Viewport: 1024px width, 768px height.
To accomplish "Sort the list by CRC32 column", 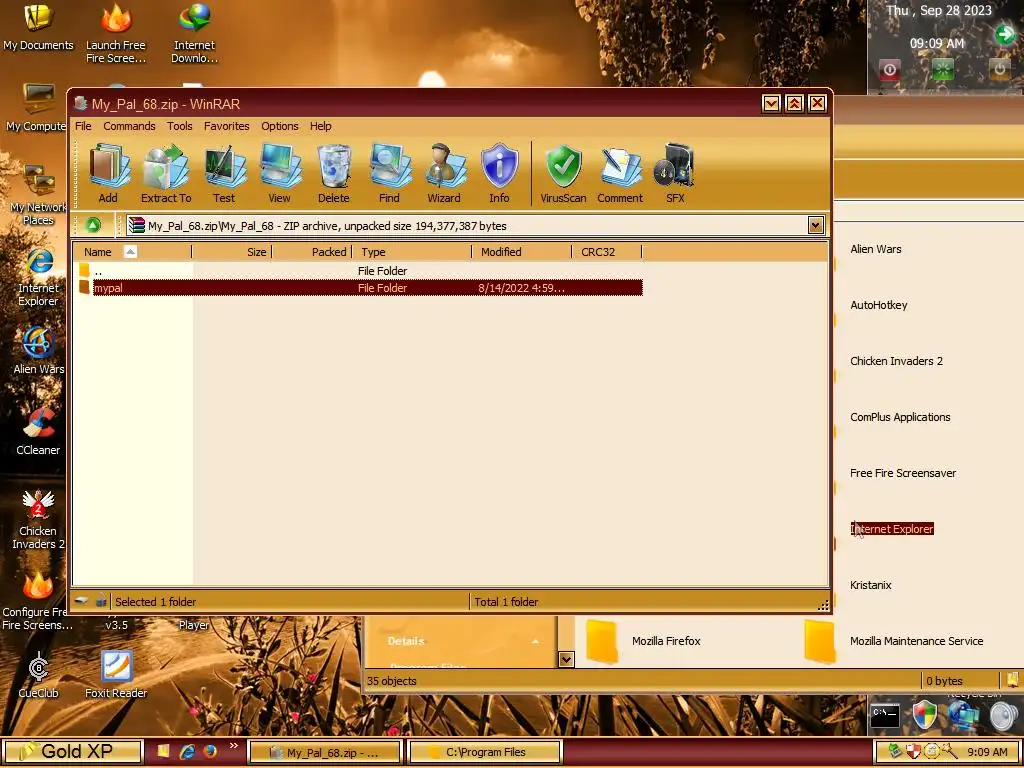I will [607, 251].
